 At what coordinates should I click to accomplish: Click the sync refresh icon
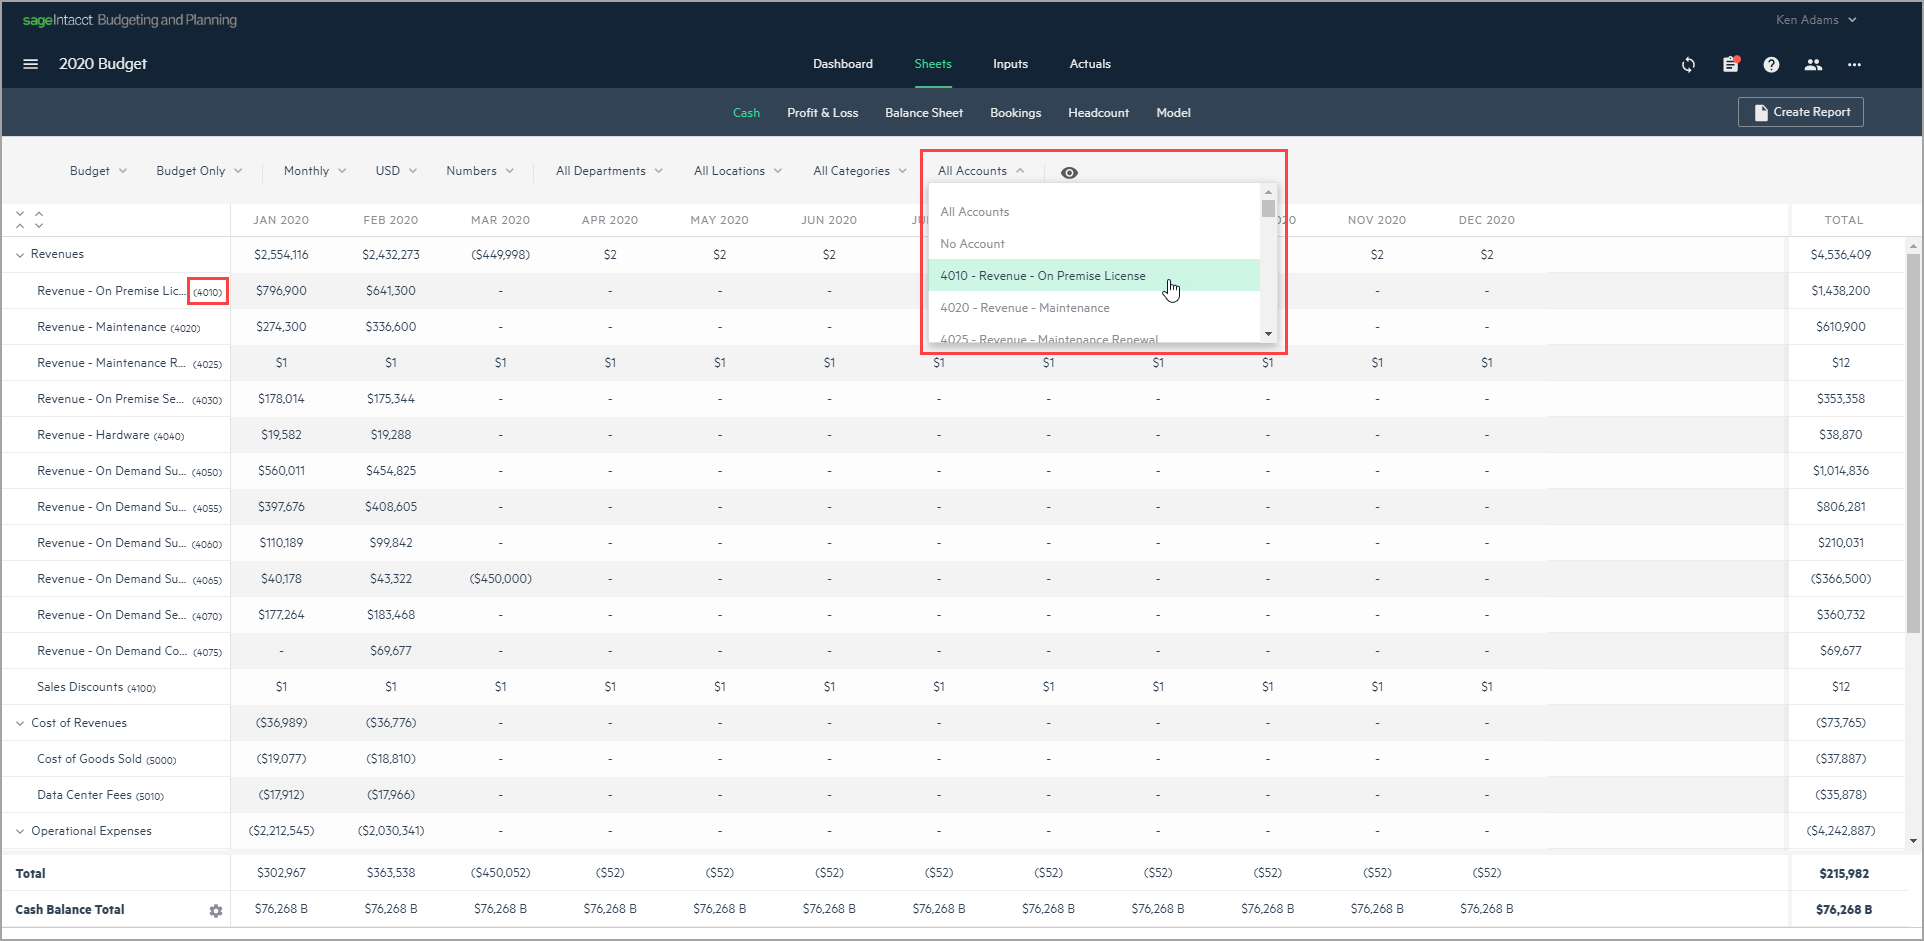click(1688, 65)
